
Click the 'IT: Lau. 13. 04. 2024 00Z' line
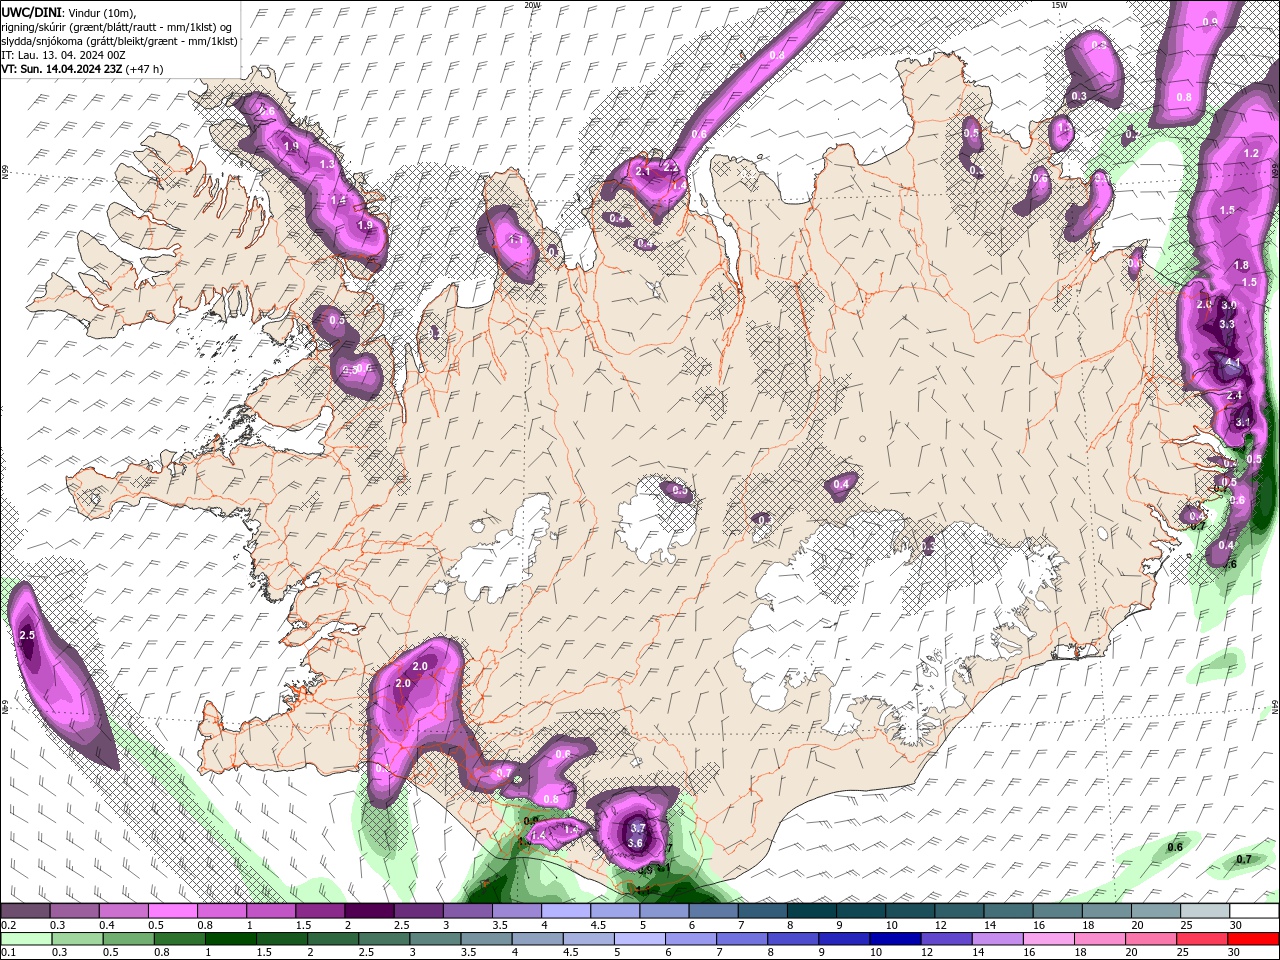[x=62, y=55]
